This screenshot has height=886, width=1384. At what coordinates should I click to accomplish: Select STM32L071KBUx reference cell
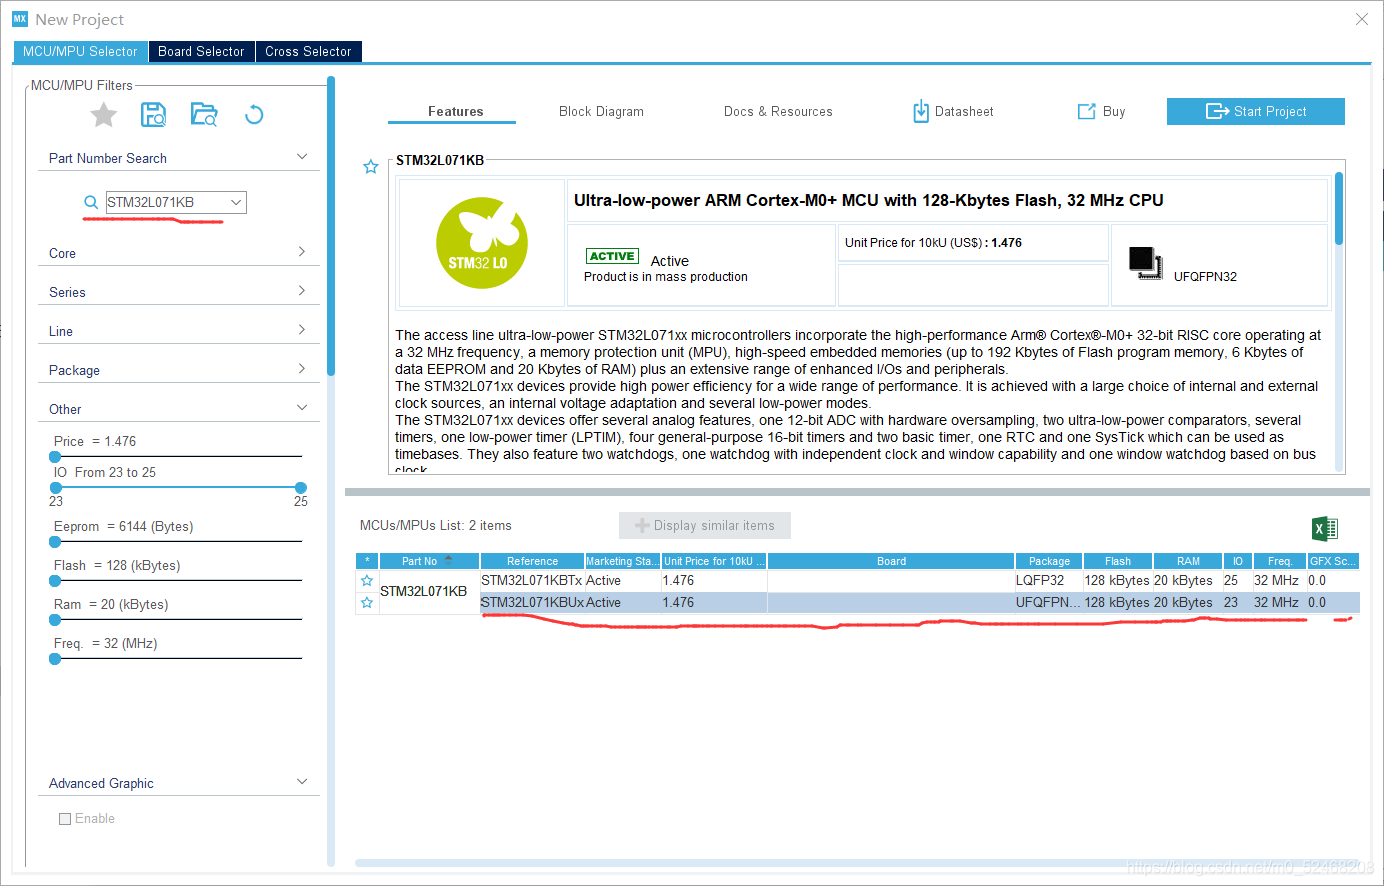click(532, 602)
